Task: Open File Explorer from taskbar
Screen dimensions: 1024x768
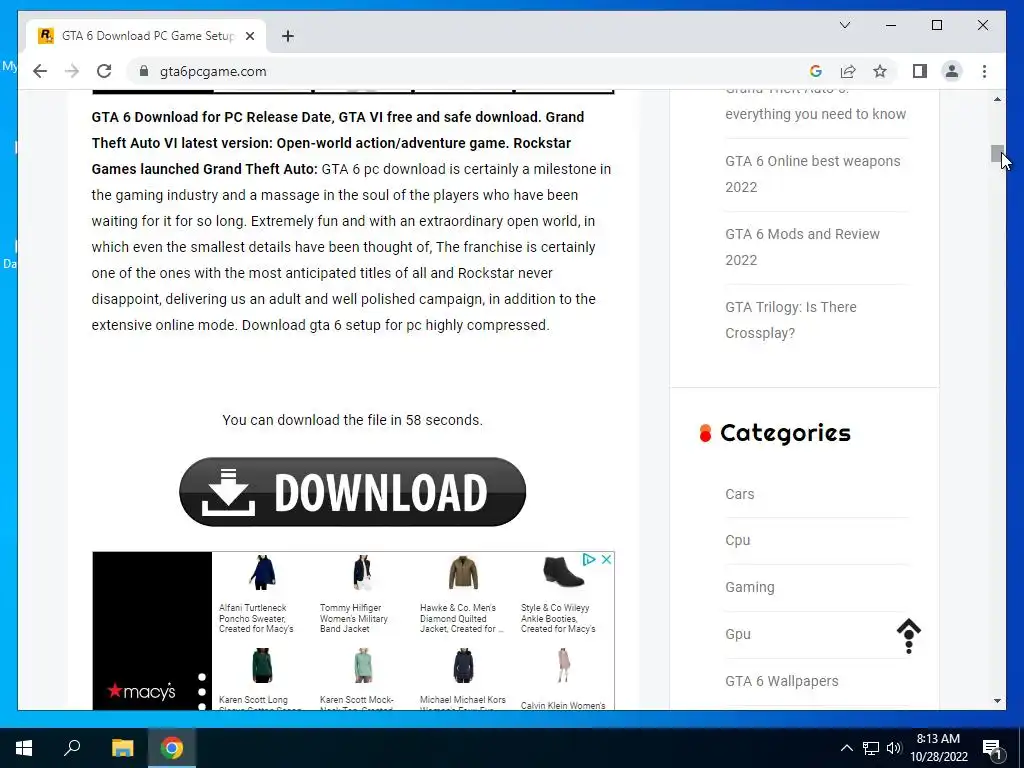Action: [x=122, y=748]
